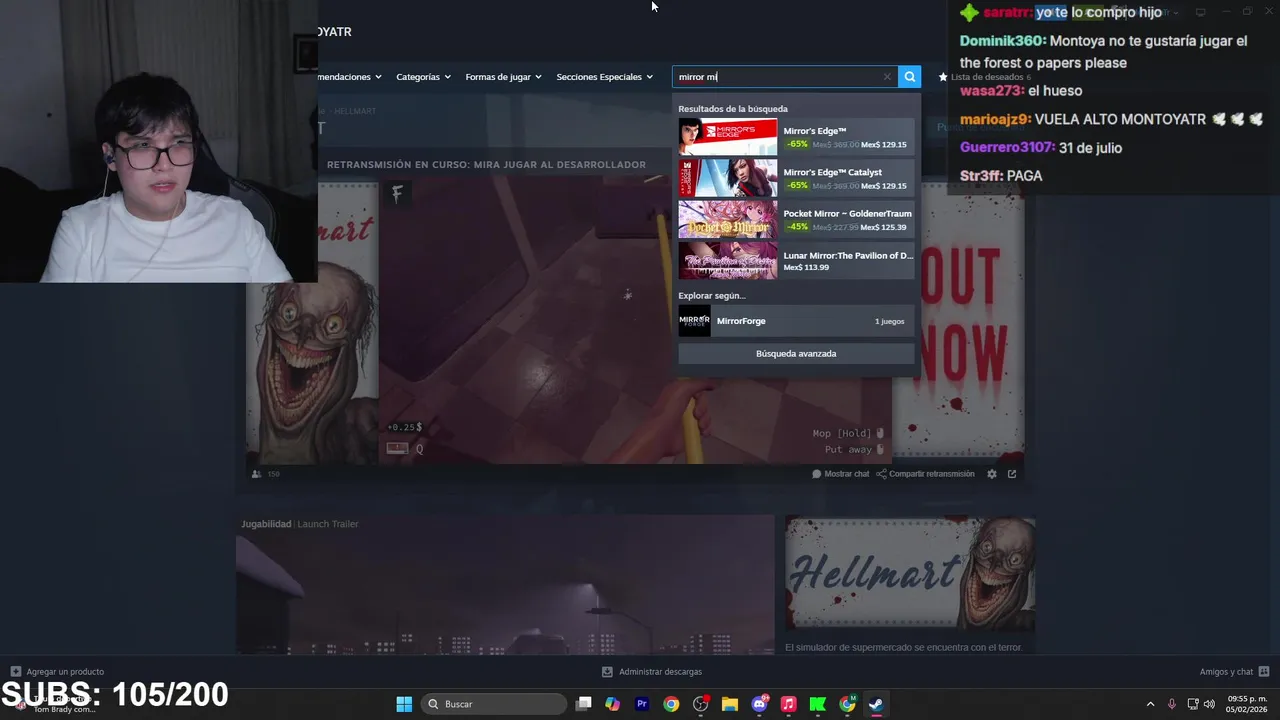
Task: Clear the search text with the X
Action: 886,77
